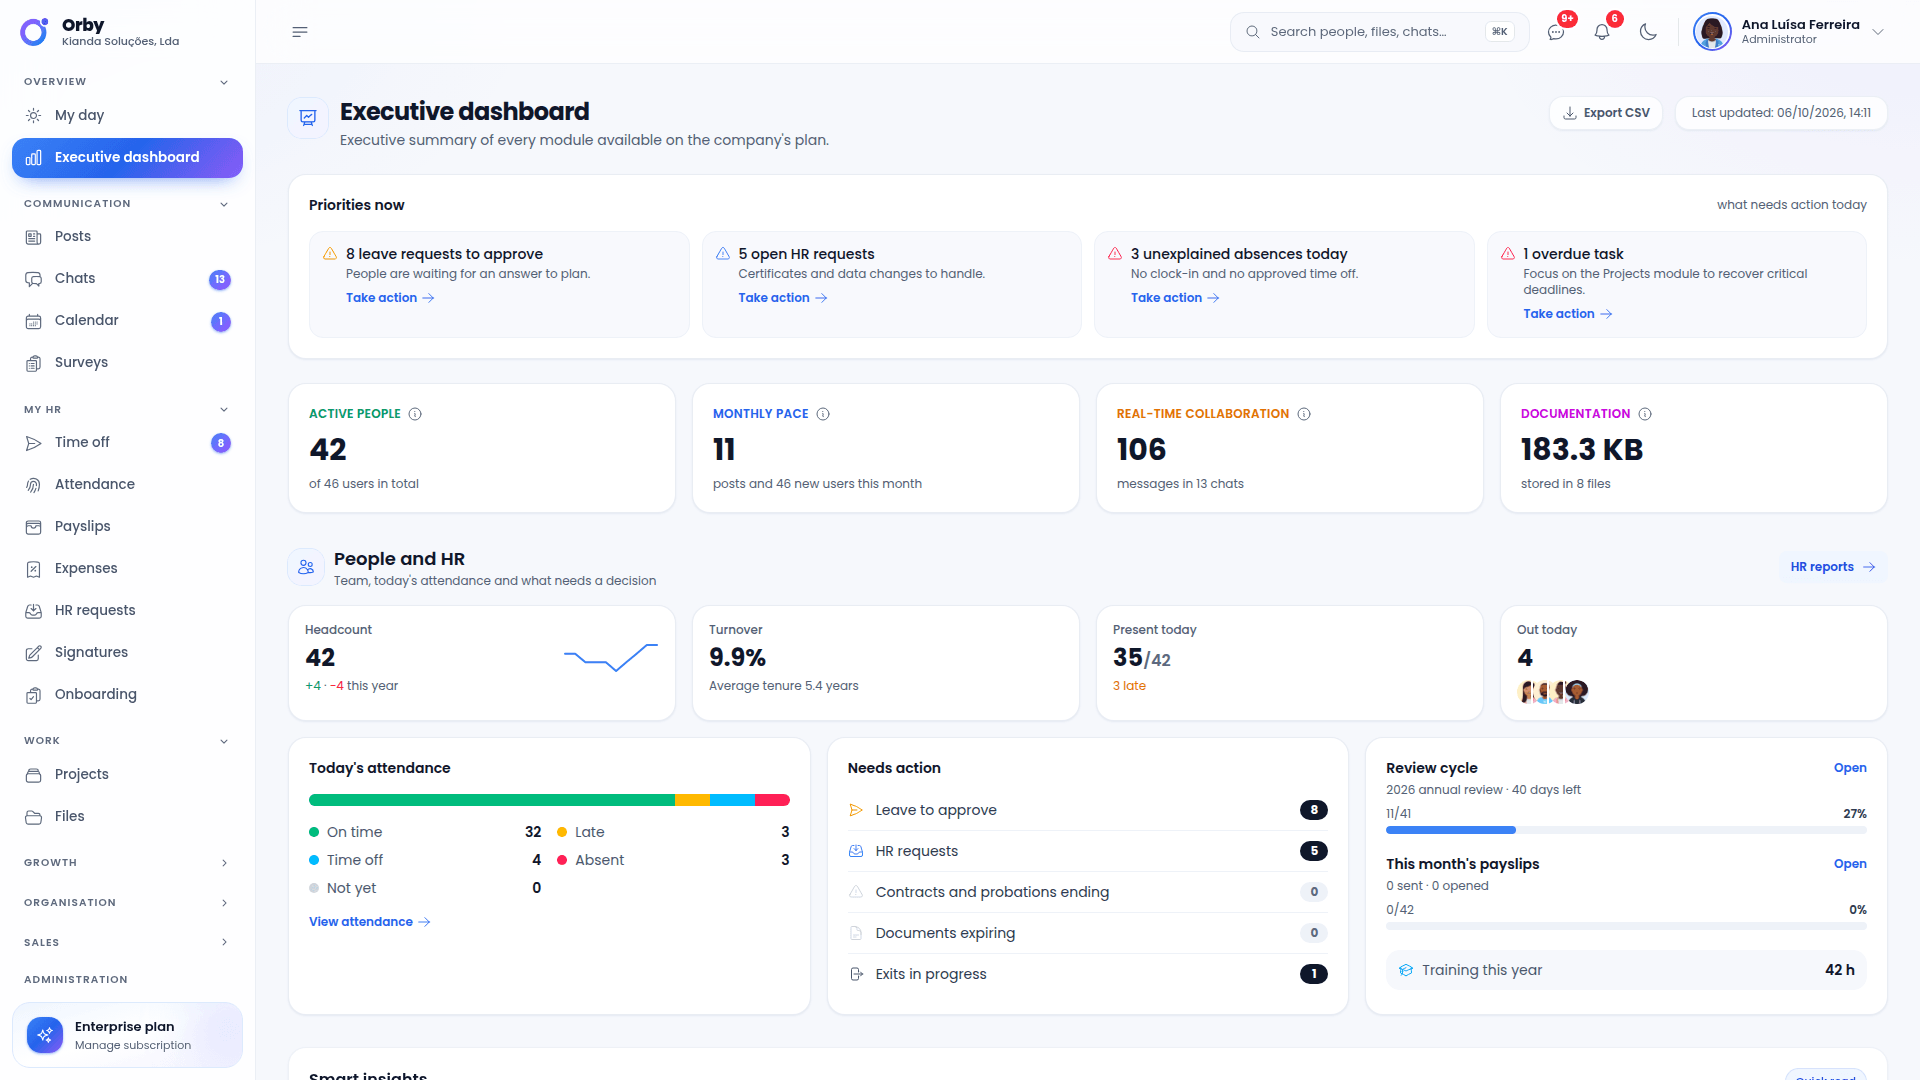
Task: Click the payslips 0/42 progress bar
Action: pyautogui.click(x=1626, y=926)
